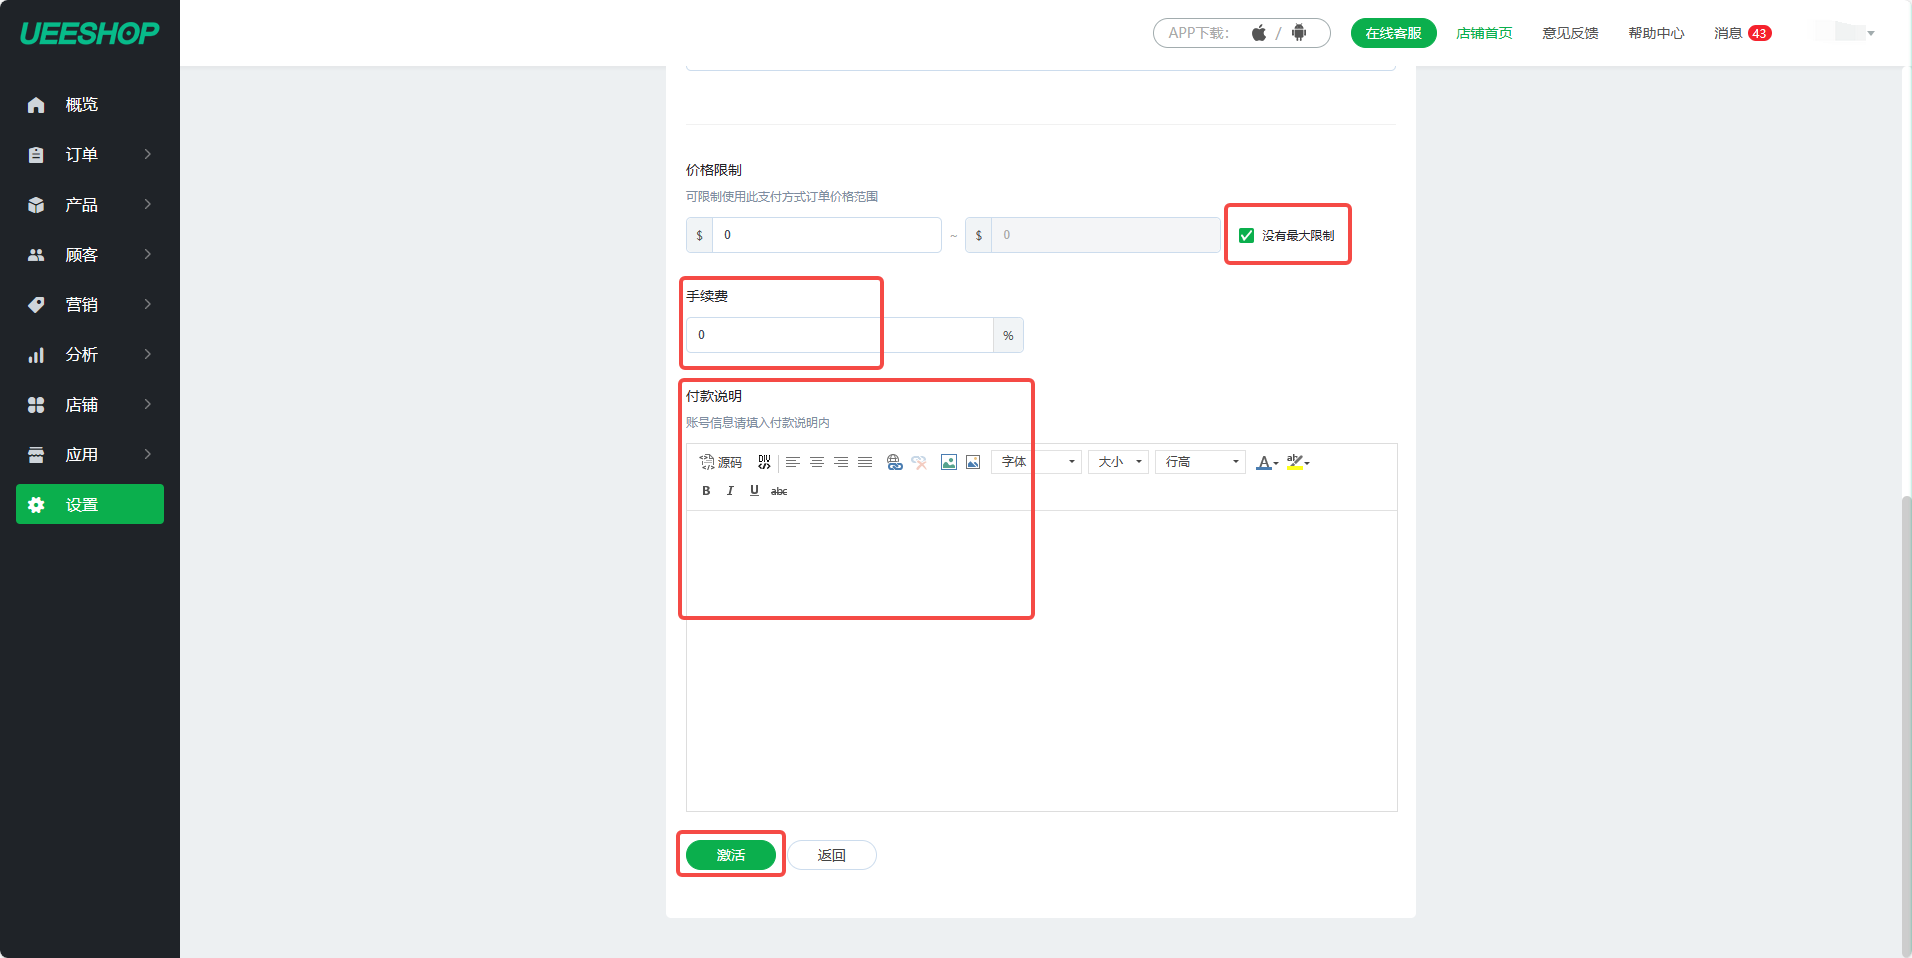Click the minimum price input field
1912x958 pixels.
[826, 235]
